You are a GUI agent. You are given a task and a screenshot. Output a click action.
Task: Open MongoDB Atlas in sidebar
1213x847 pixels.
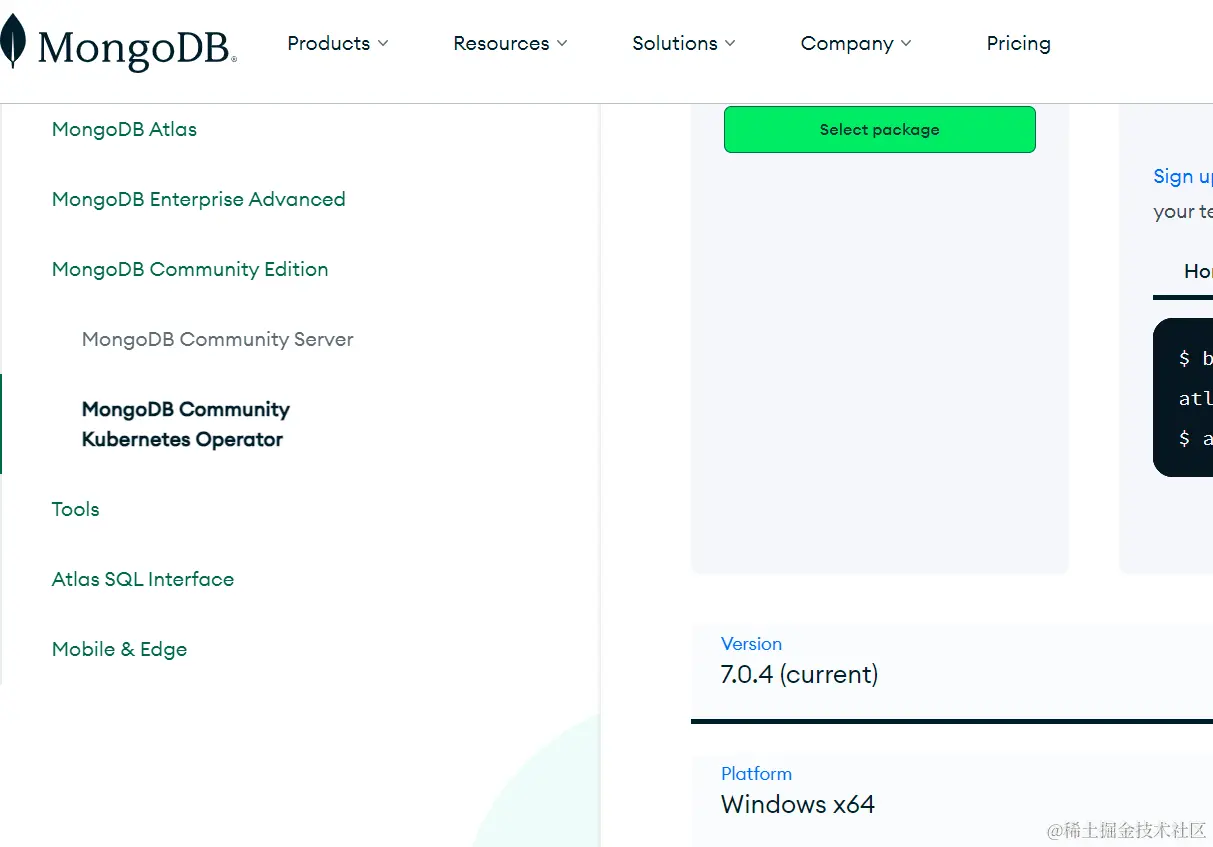(x=124, y=129)
